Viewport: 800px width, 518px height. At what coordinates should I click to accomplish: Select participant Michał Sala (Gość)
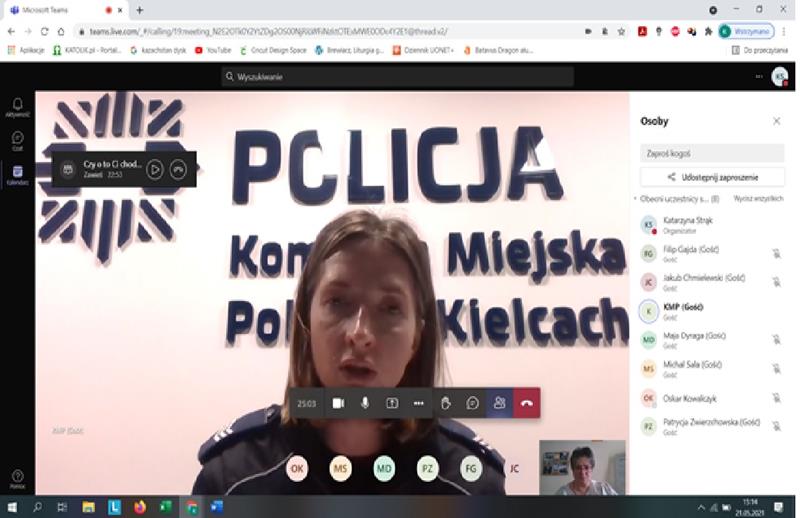[x=712, y=368]
